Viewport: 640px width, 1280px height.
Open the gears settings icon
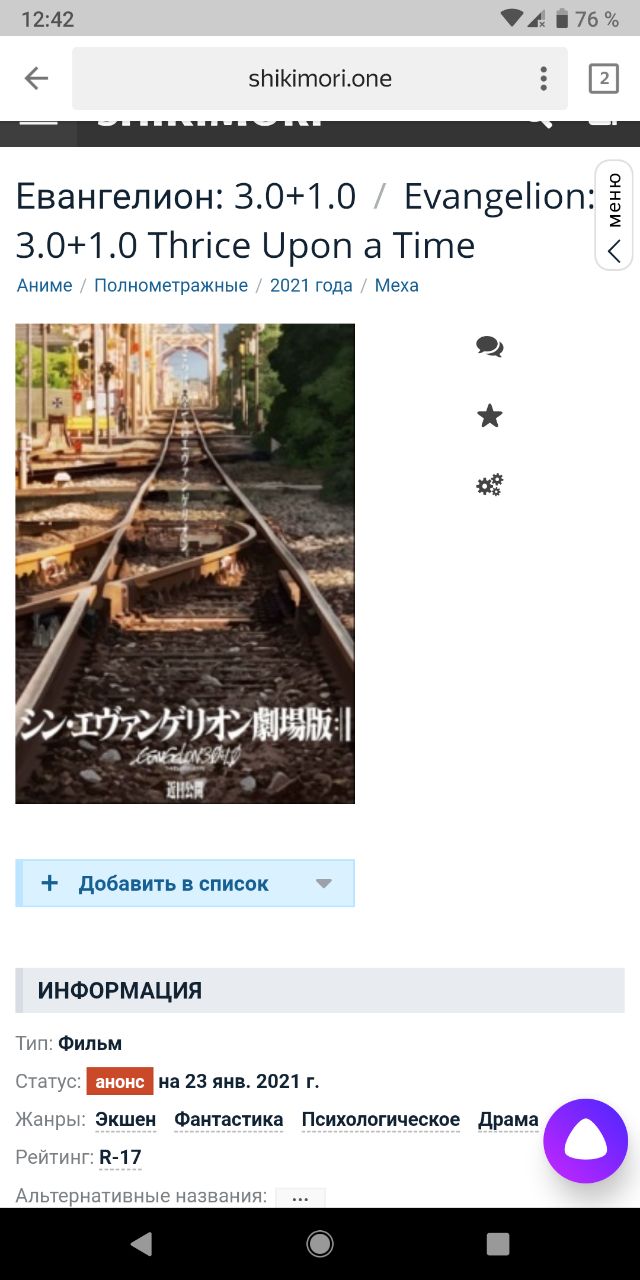pos(490,485)
